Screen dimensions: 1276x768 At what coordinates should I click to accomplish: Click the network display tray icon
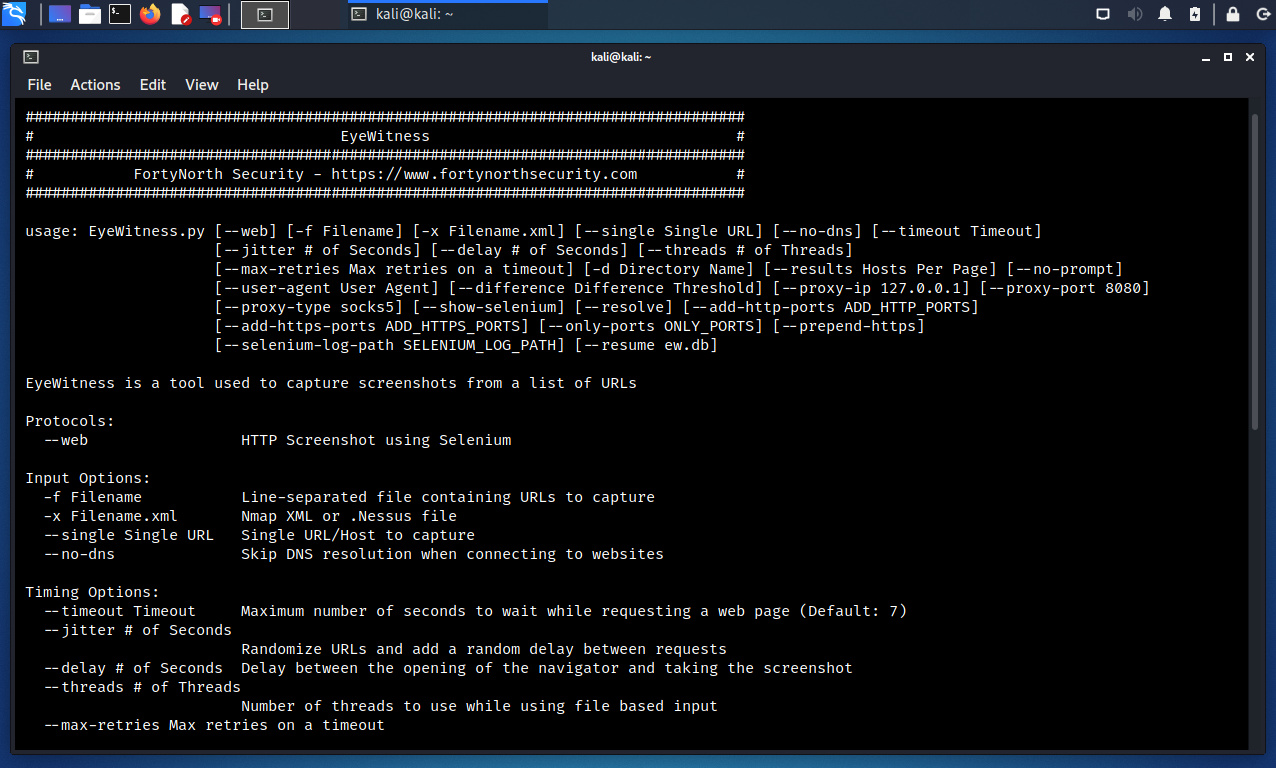[1103, 14]
